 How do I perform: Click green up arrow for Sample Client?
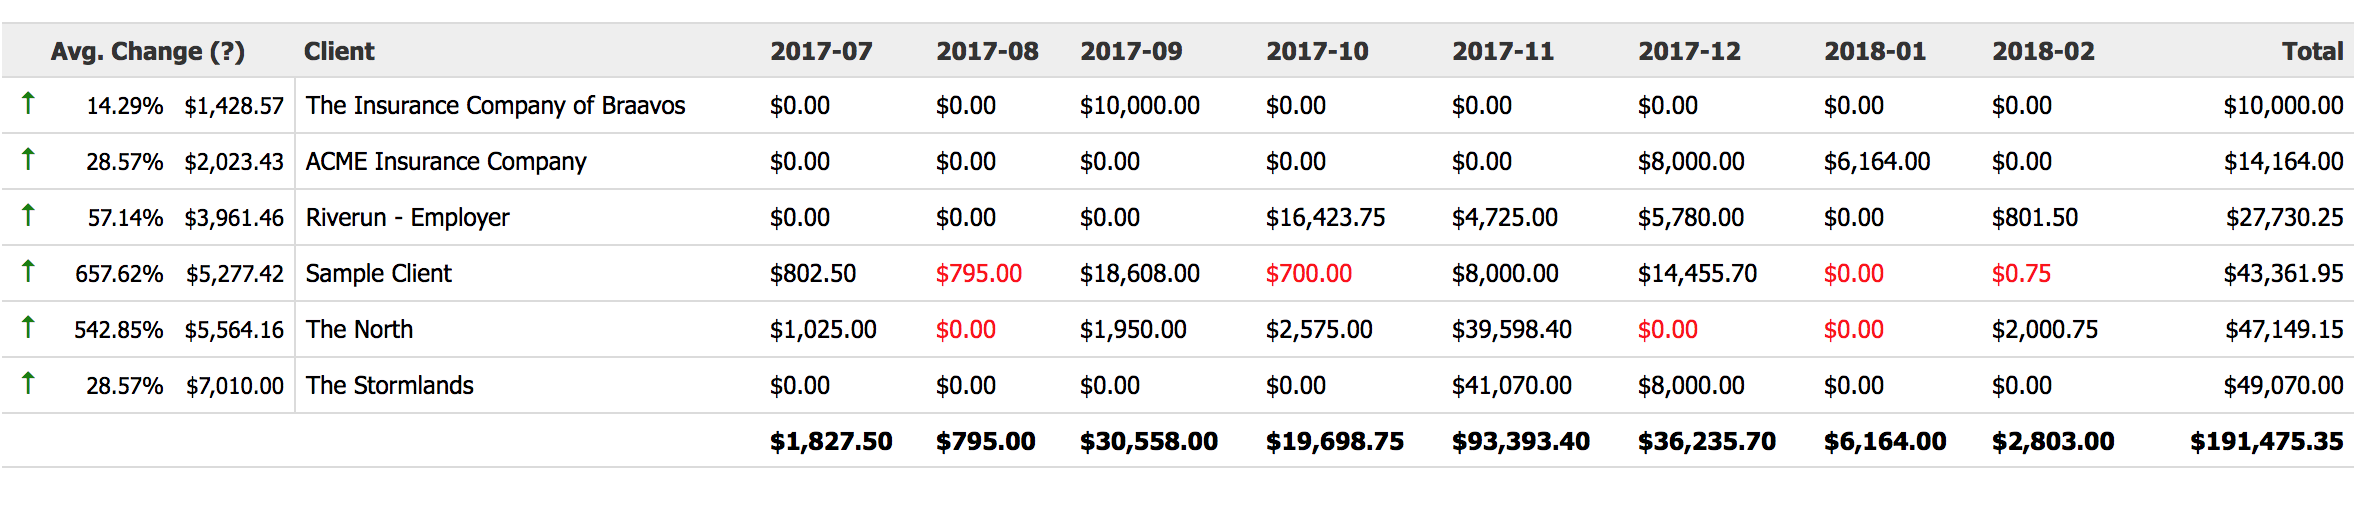pyautogui.click(x=28, y=270)
